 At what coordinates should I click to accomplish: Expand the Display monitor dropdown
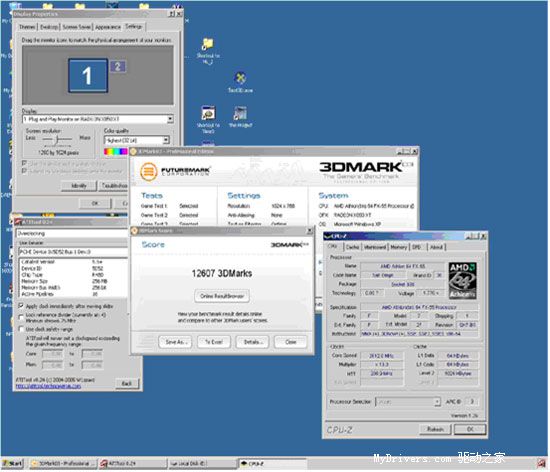170,119
